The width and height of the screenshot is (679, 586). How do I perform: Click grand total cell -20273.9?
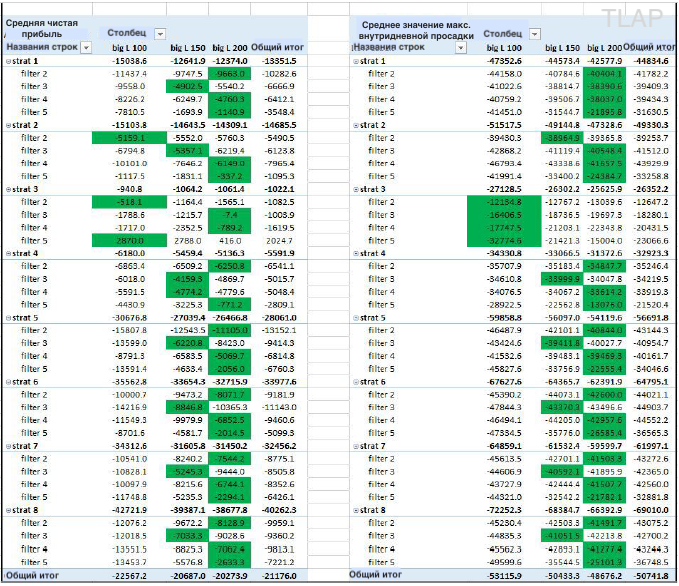coord(230,576)
